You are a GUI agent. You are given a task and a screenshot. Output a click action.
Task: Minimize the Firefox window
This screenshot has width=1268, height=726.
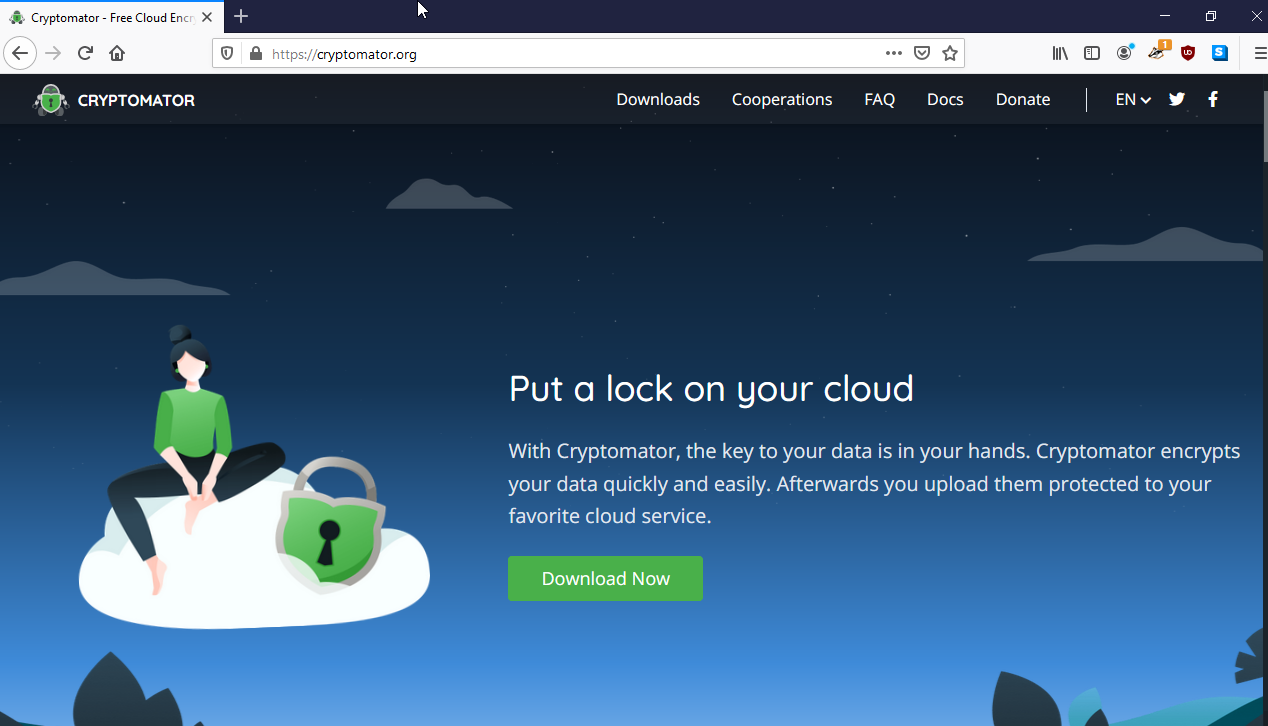click(1164, 16)
